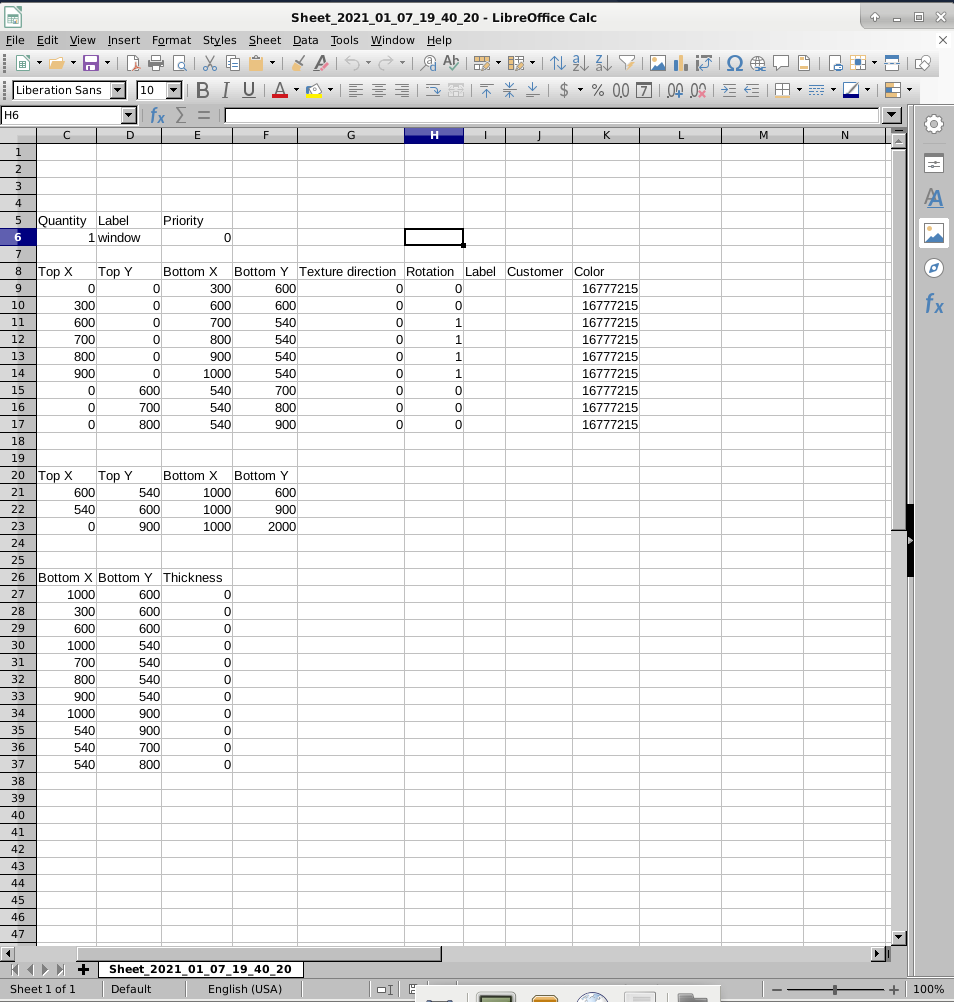The image size is (954, 1002).
Task: Align cell content left
Action: click(355, 90)
